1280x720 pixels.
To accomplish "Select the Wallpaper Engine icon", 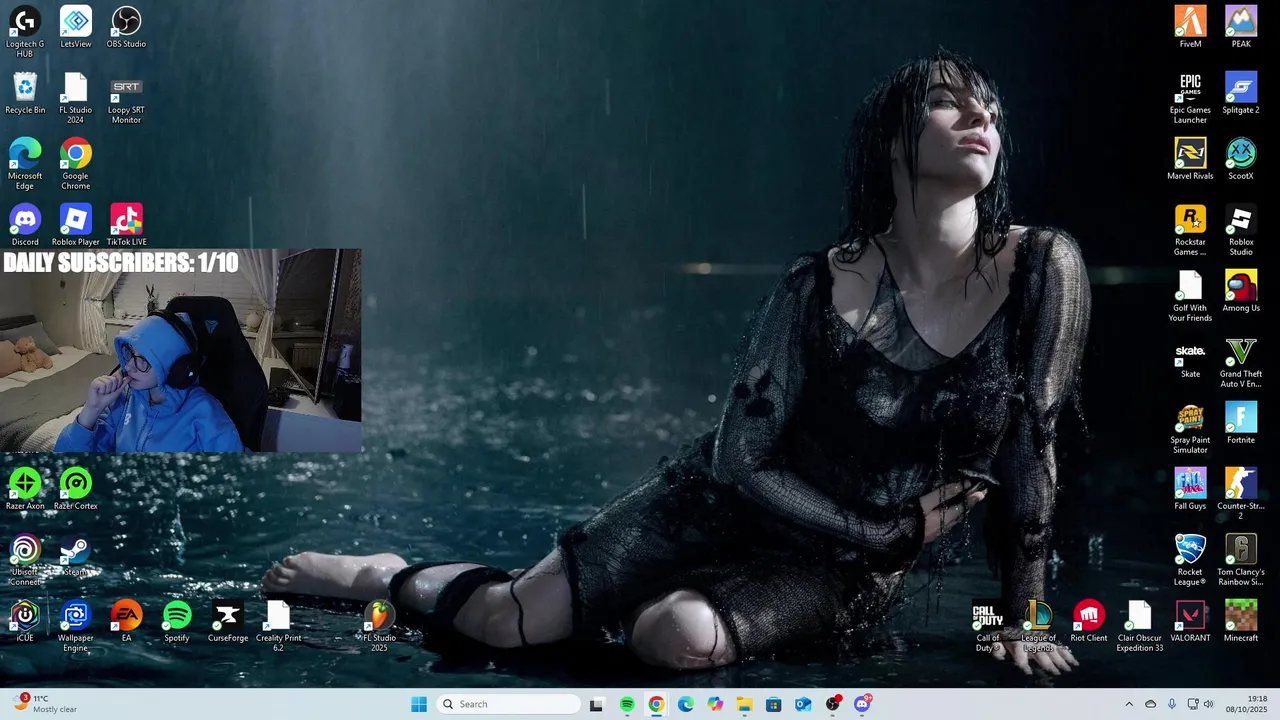I will coord(76,626).
